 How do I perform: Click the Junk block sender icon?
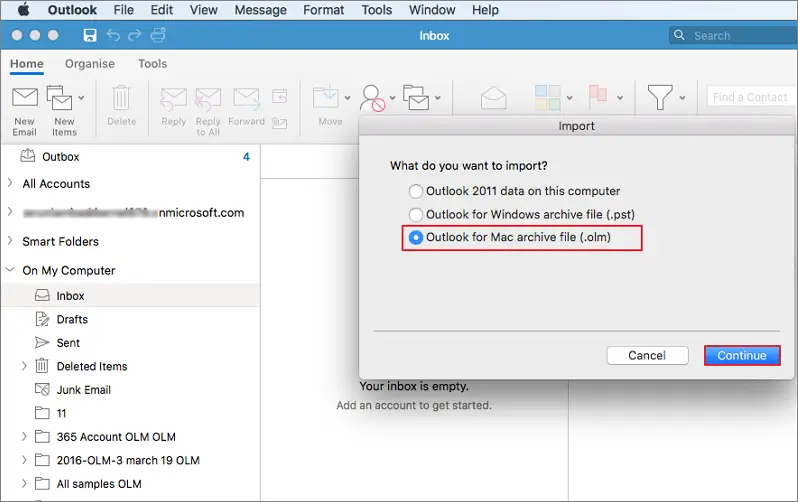click(373, 98)
